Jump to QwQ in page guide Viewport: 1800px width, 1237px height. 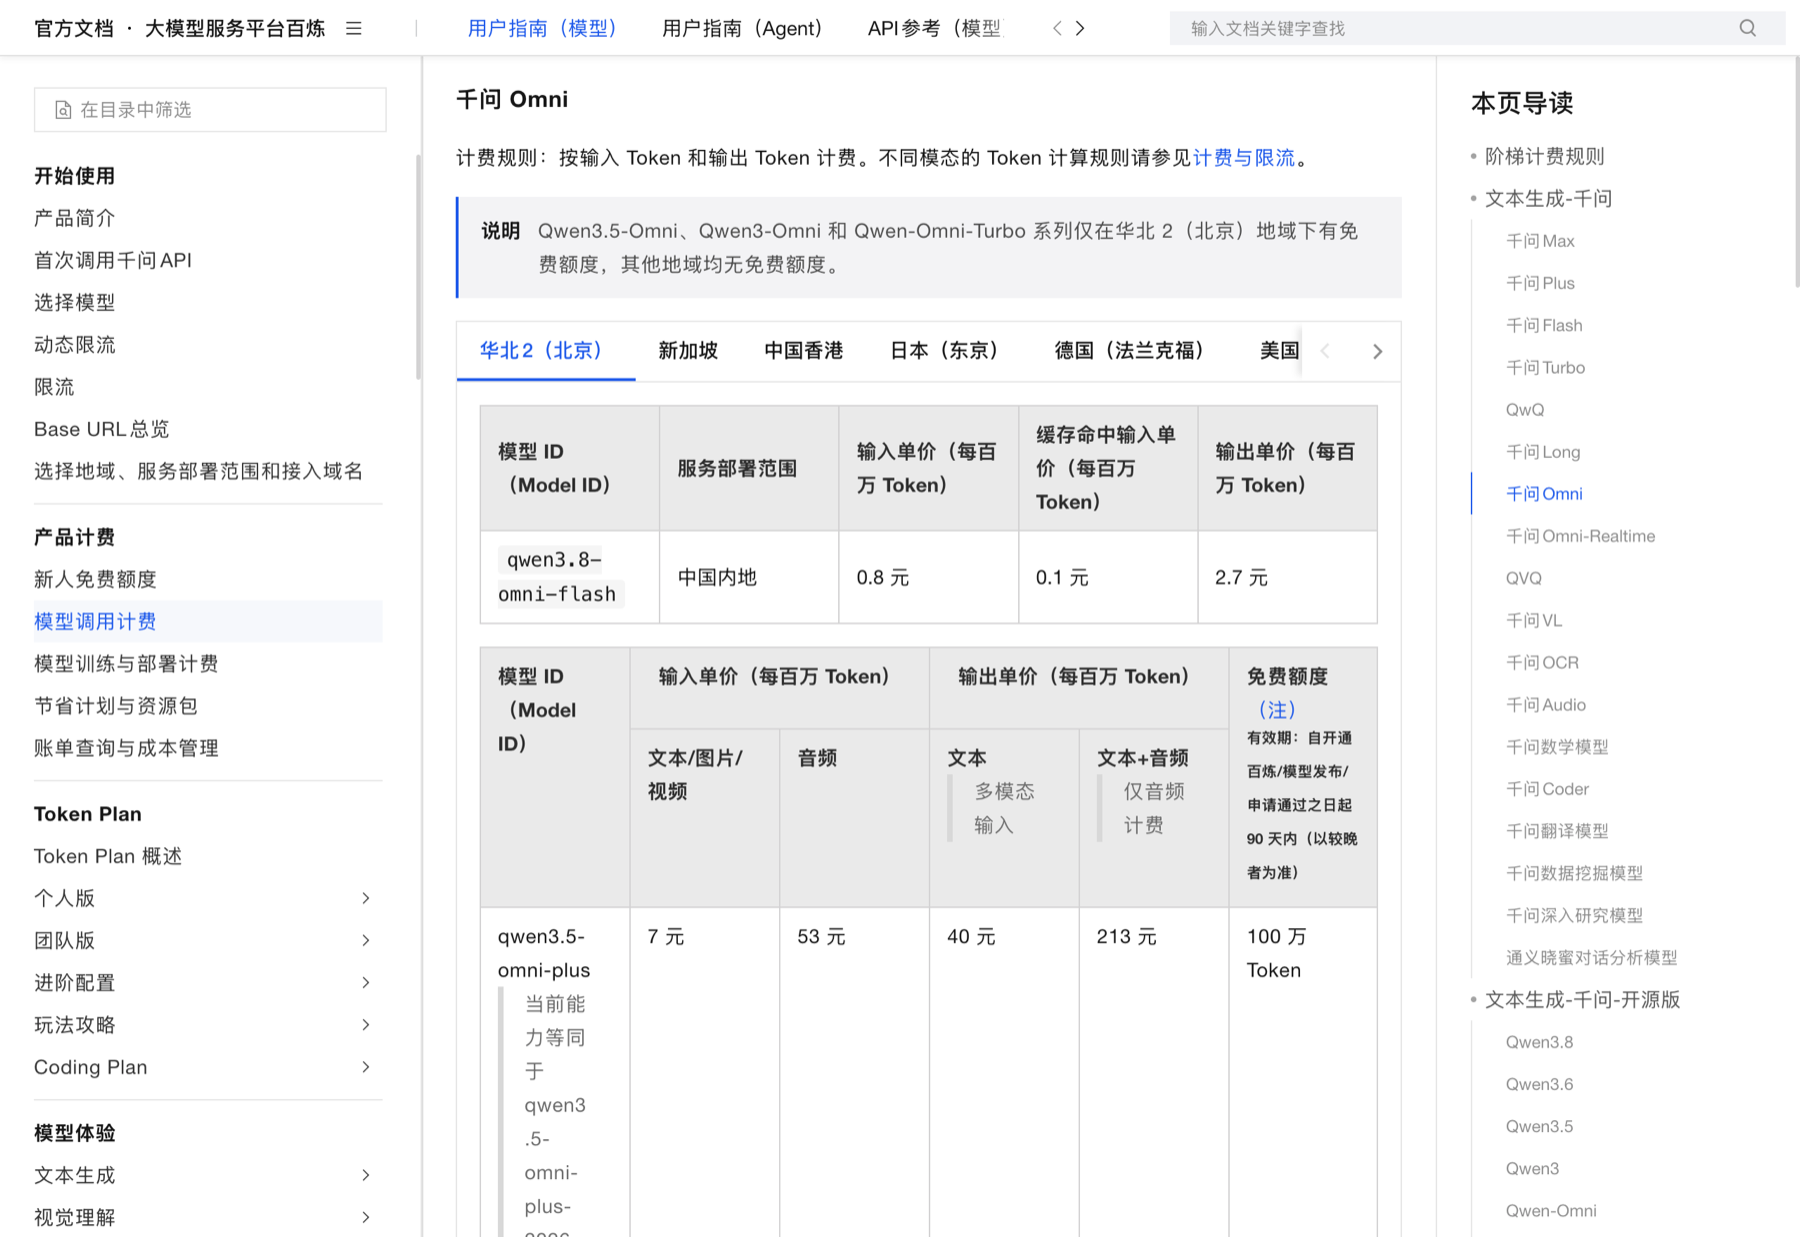tap(1525, 409)
